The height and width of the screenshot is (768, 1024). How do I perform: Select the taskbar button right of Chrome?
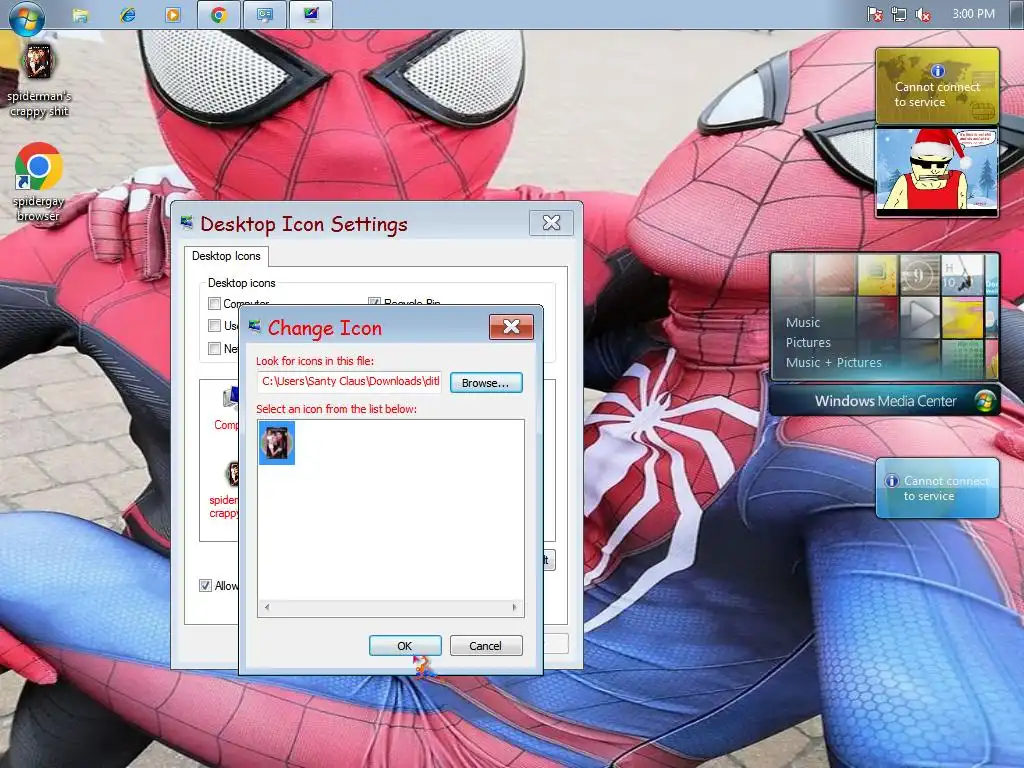264,14
